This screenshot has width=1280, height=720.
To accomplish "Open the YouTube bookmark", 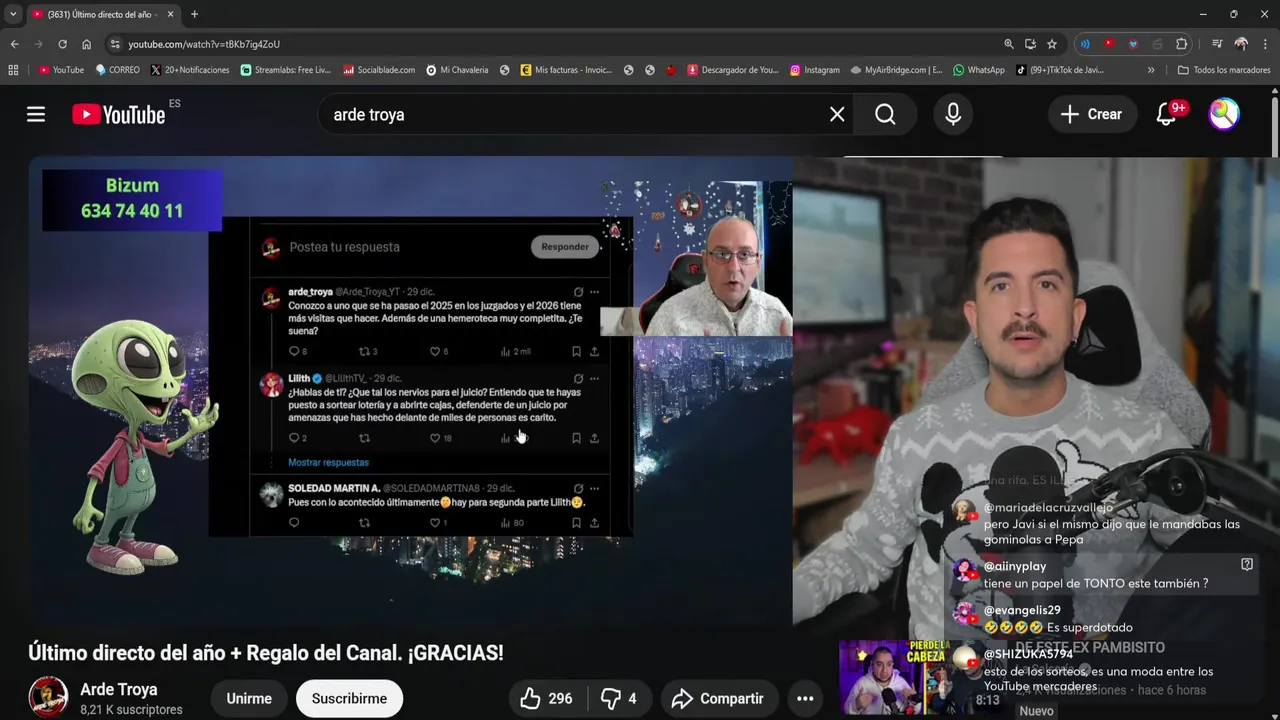I will pyautogui.click(x=61, y=70).
